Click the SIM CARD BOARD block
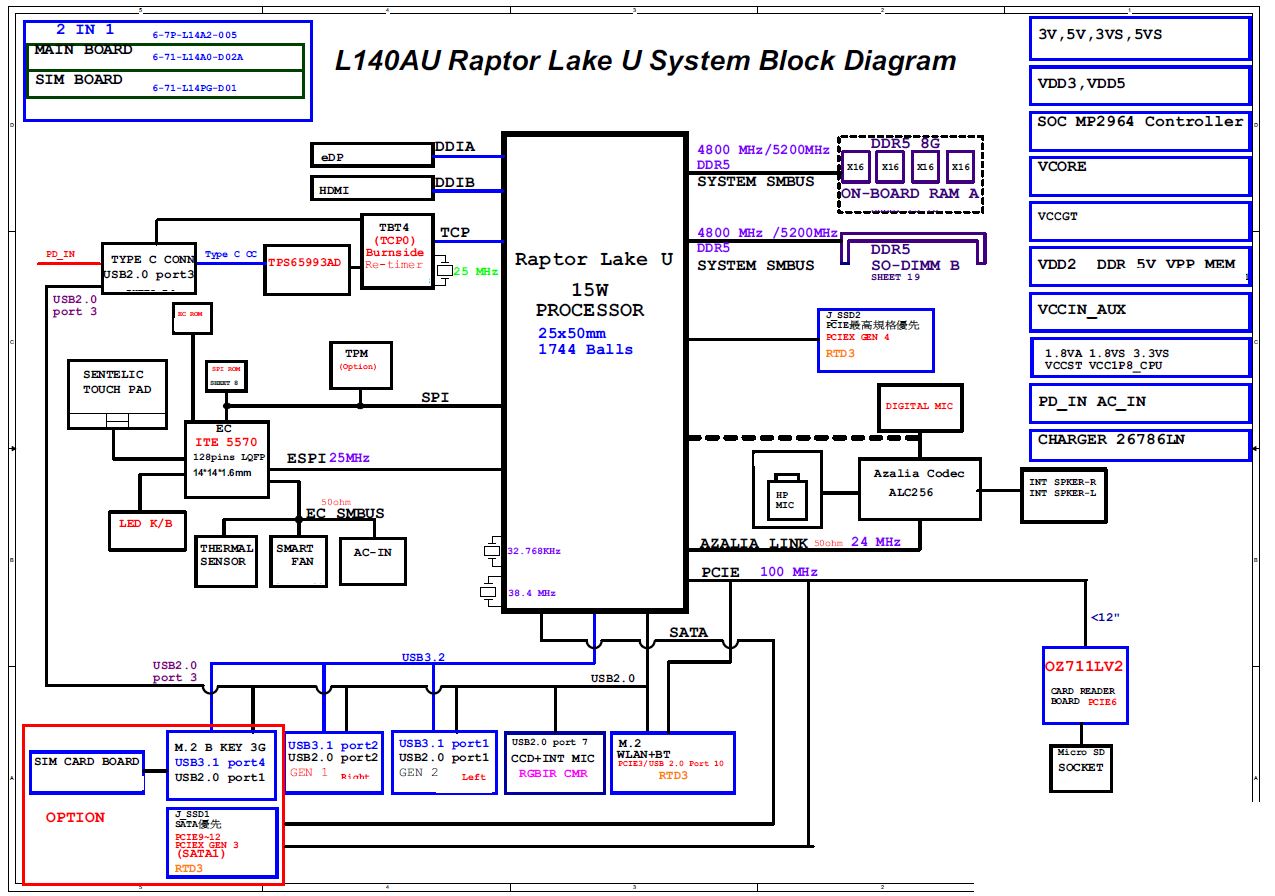This screenshot has width=1275, height=896. tap(87, 771)
